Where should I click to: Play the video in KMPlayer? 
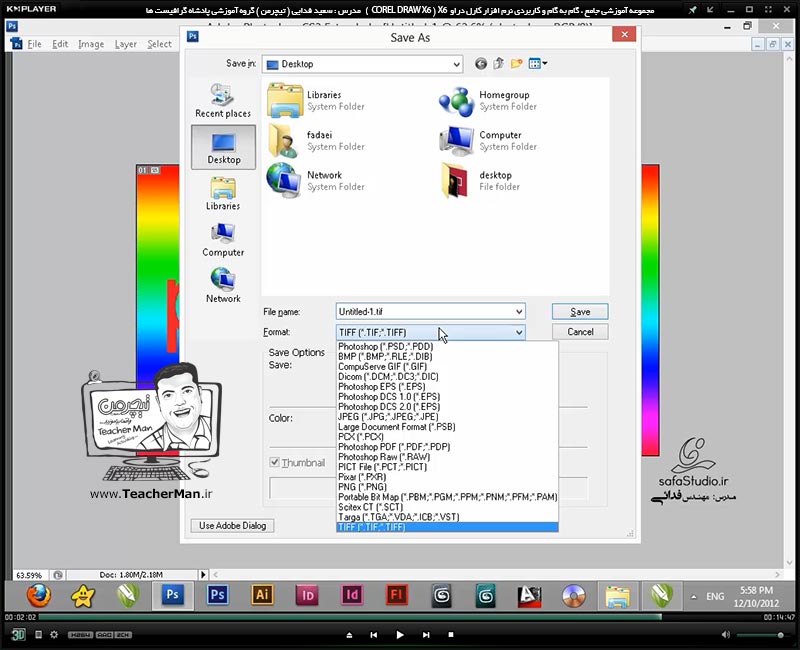point(400,635)
